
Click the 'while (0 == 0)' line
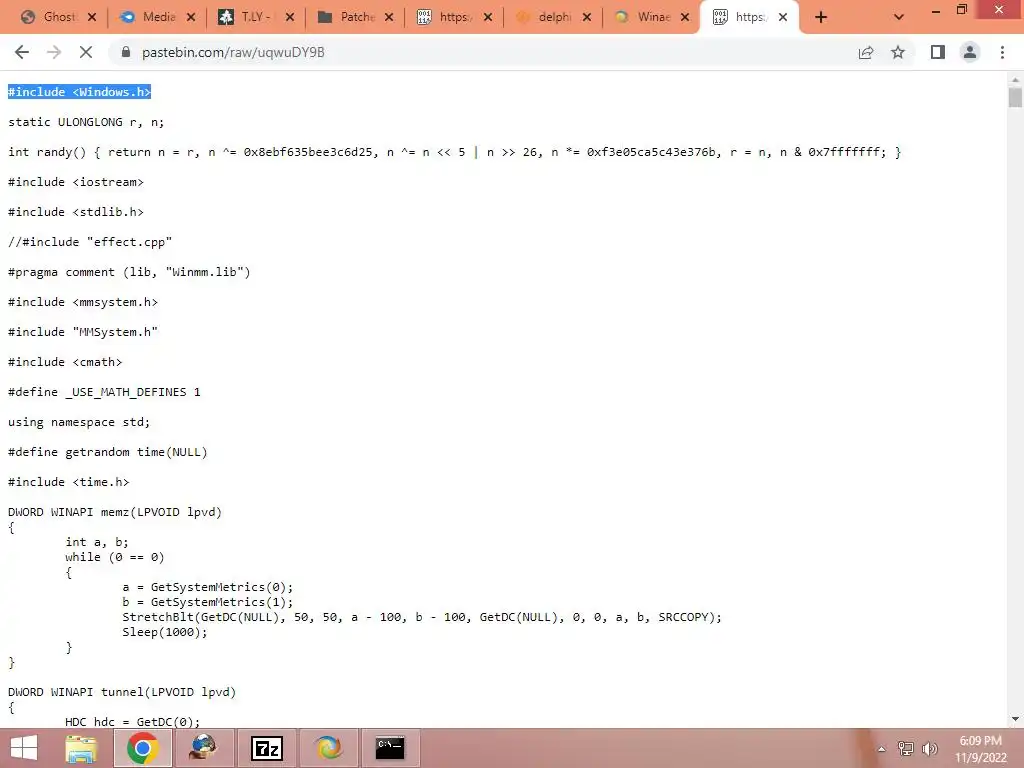click(x=115, y=557)
